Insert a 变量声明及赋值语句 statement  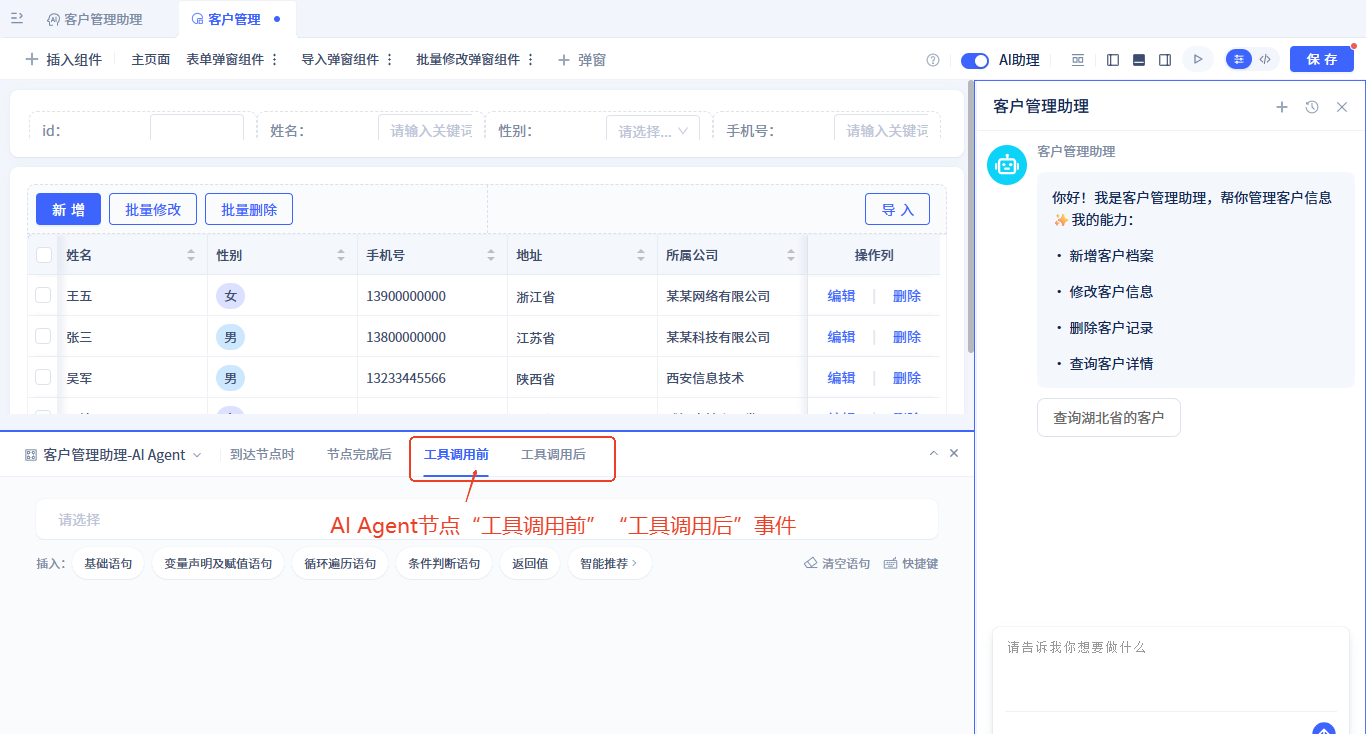218,564
